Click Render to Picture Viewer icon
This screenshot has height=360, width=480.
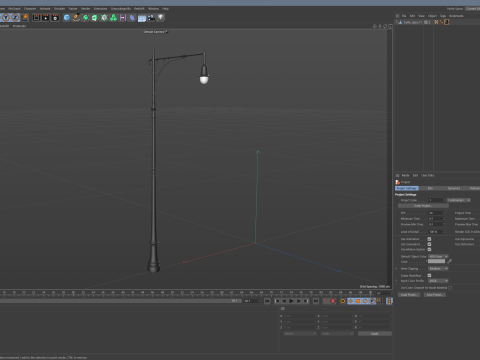[x=46, y=18]
